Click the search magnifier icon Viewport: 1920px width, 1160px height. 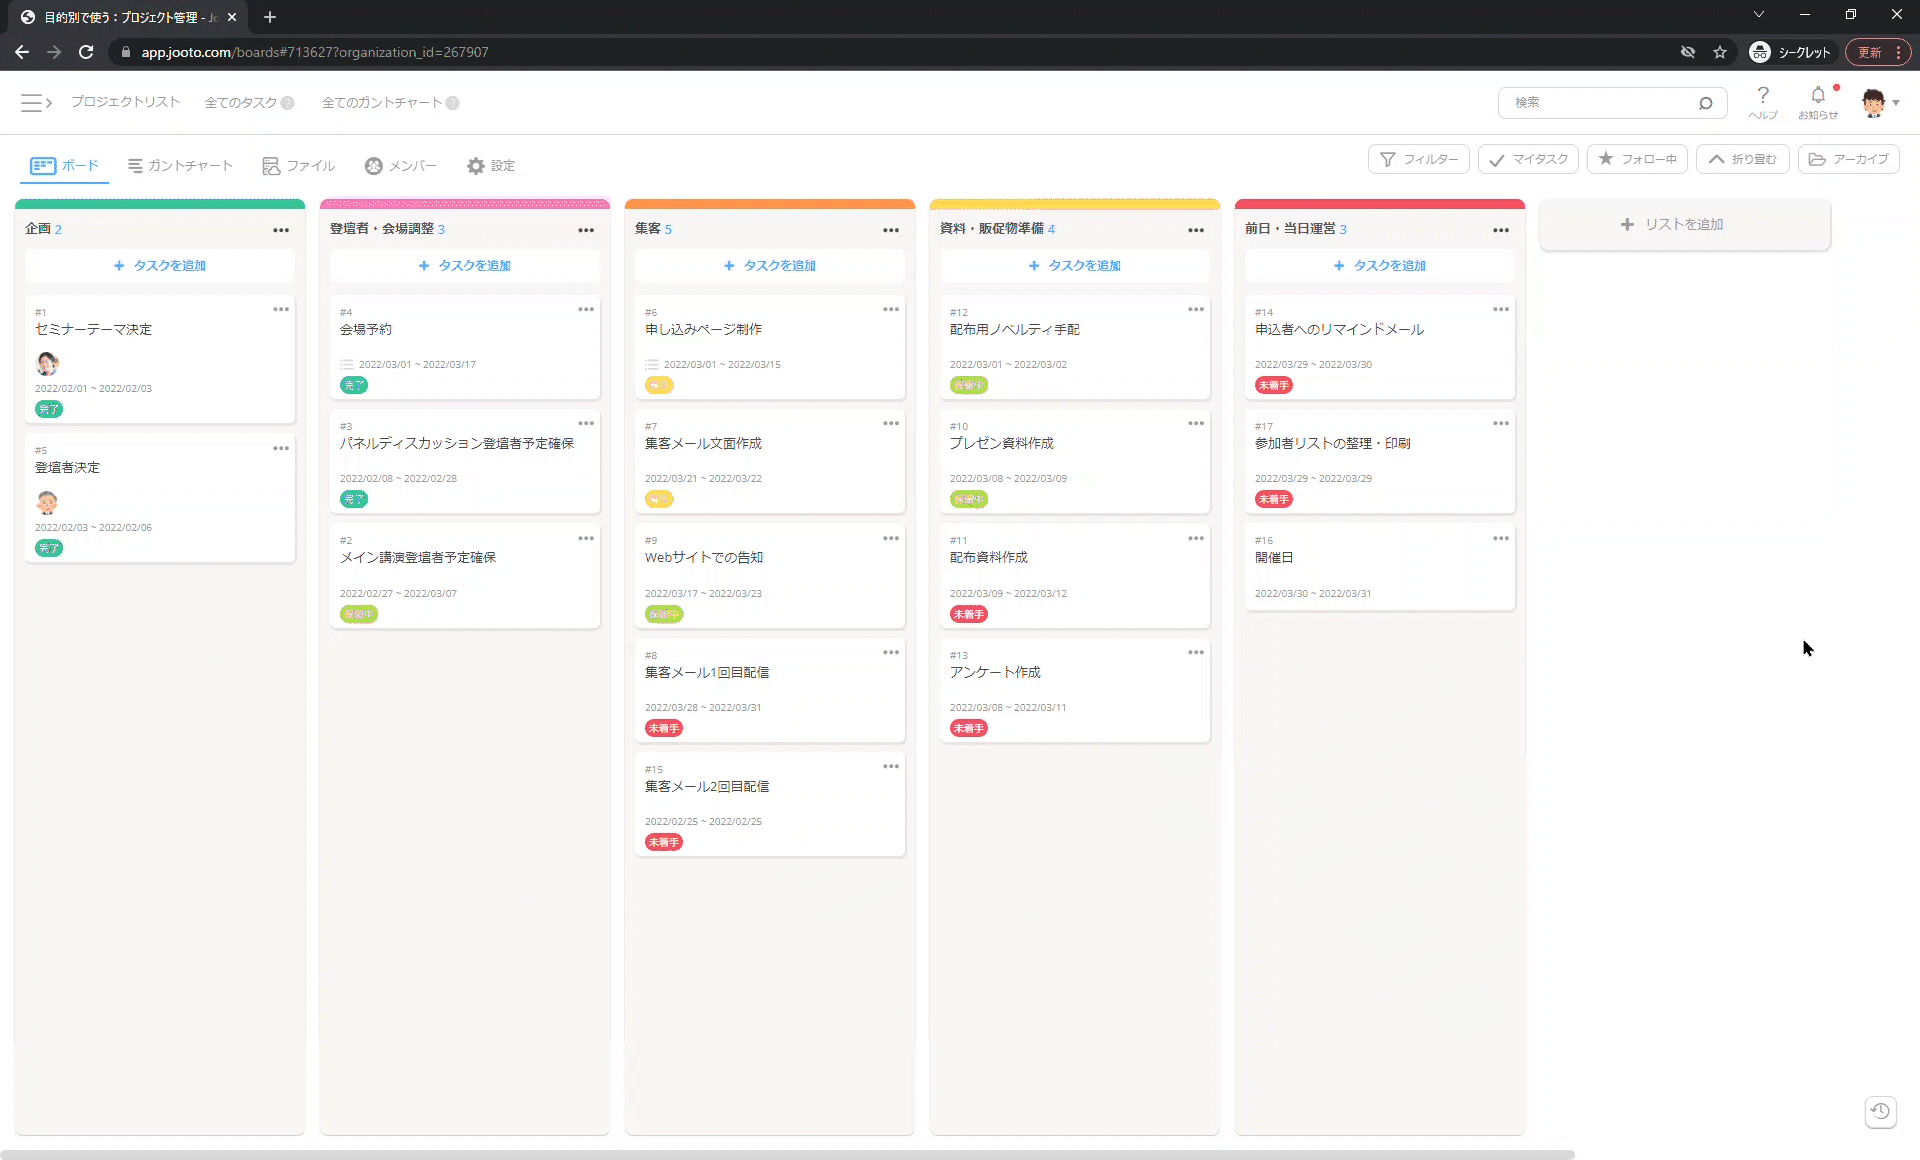coord(1705,103)
